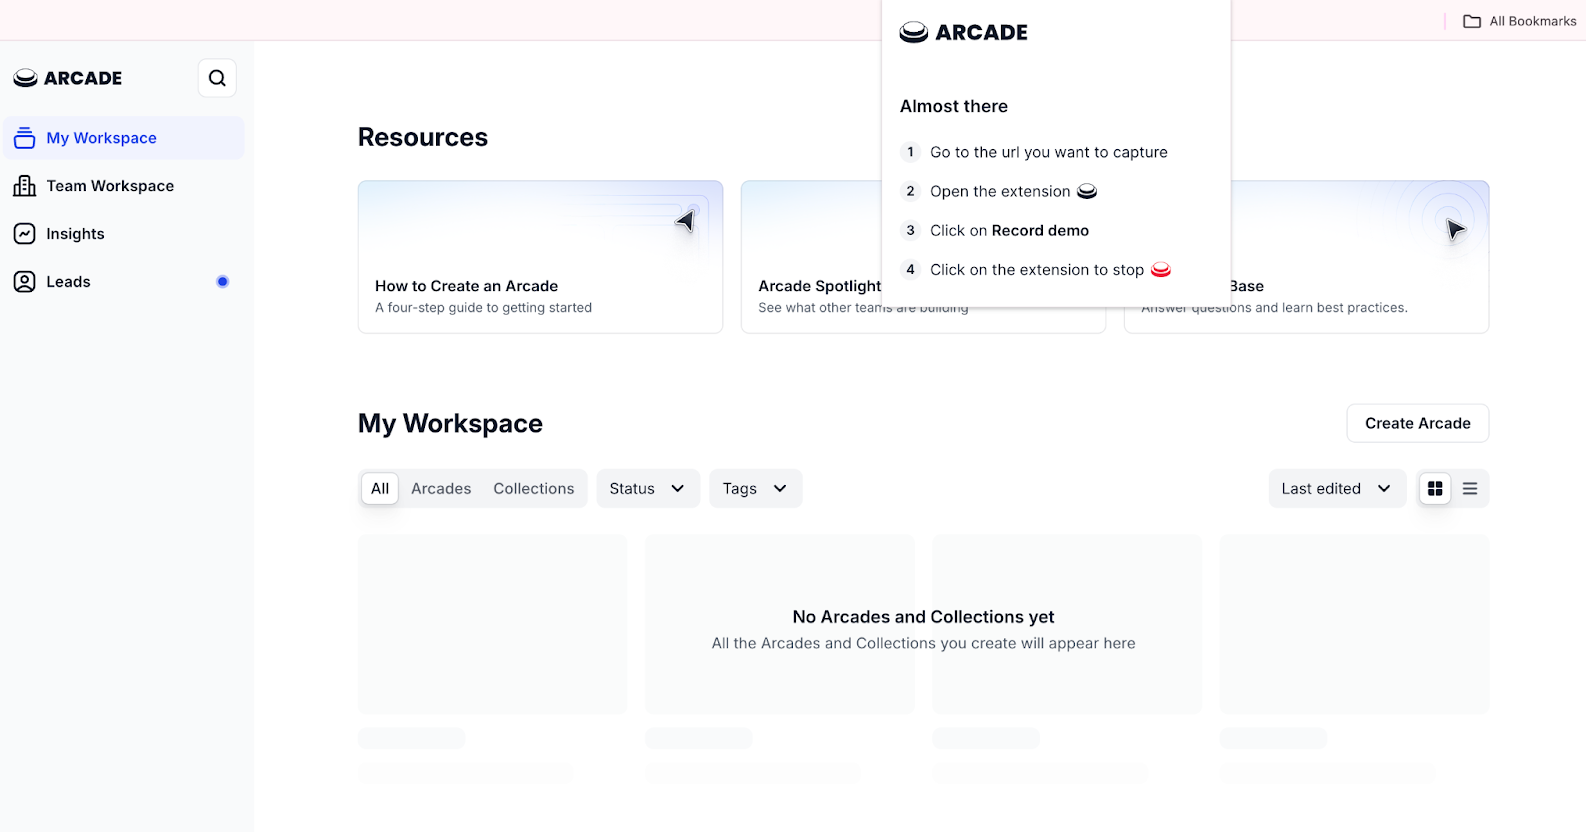
Task: Go to My Workspace in the sidebar
Action: tap(124, 138)
